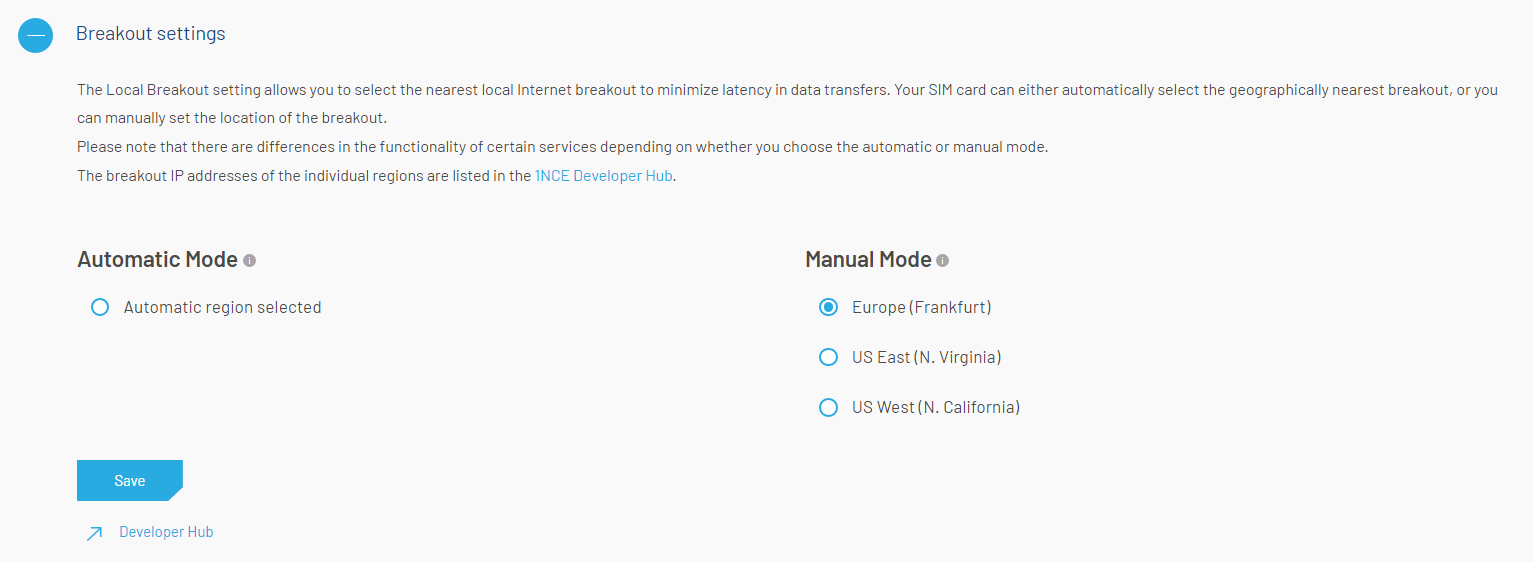Choose the US East (N. Virginia) radio button
Image resolution: width=1533 pixels, height=562 pixels.
pyautogui.click(x=828, y=357)
